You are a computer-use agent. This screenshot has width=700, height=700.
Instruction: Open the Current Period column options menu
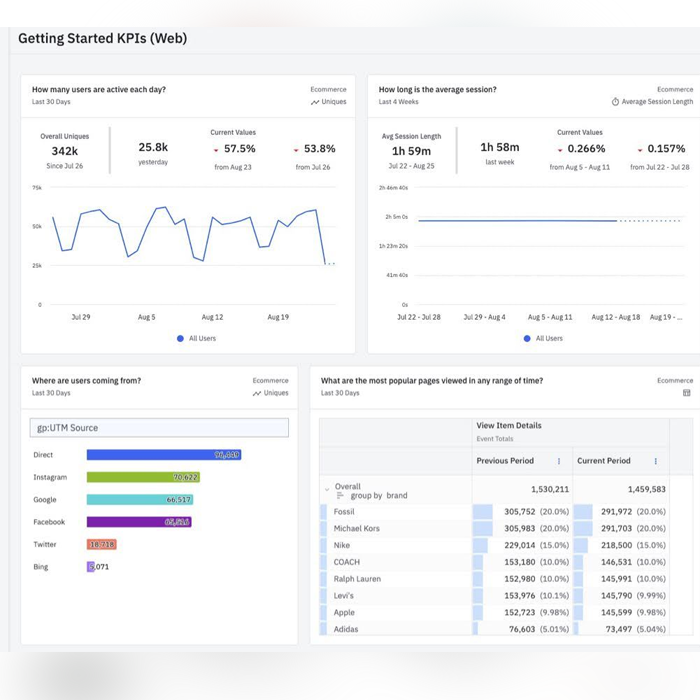coord(655,461)
